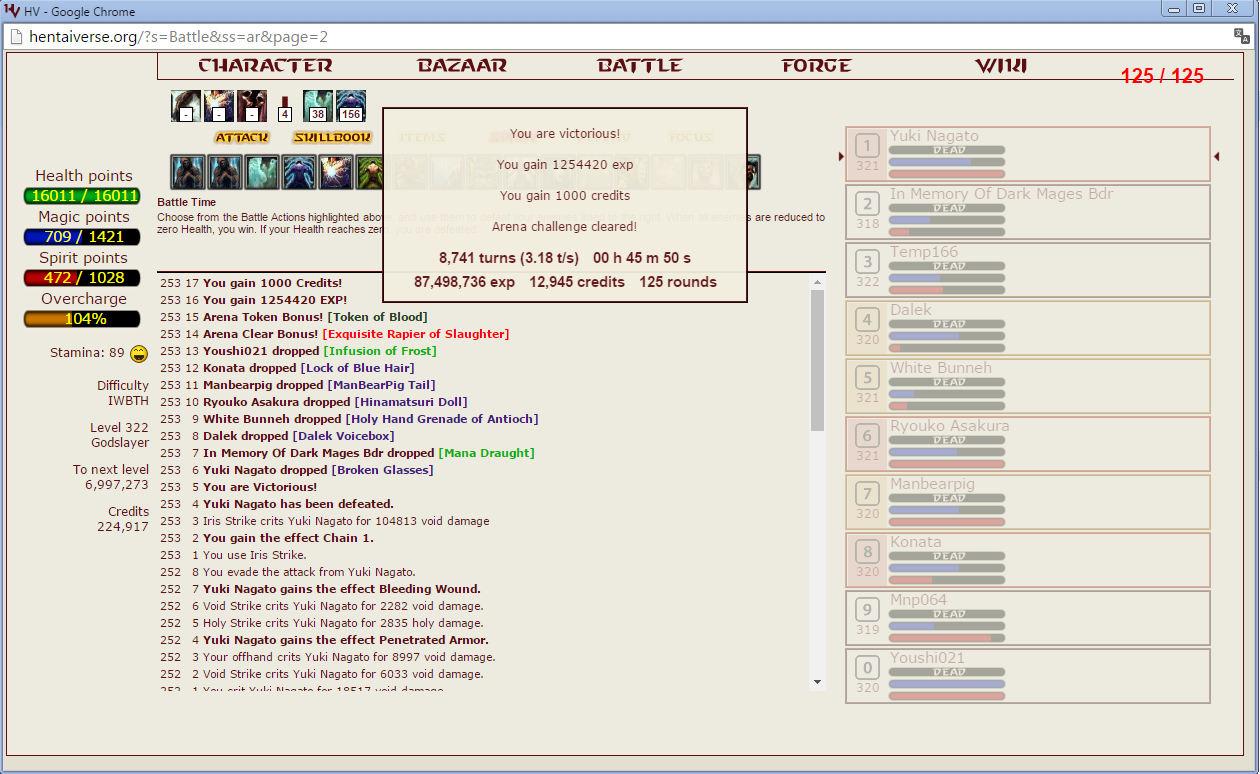Click the Overcharge bar at 104%
Screen dimensions: 1260x774
tap(82, 319)
